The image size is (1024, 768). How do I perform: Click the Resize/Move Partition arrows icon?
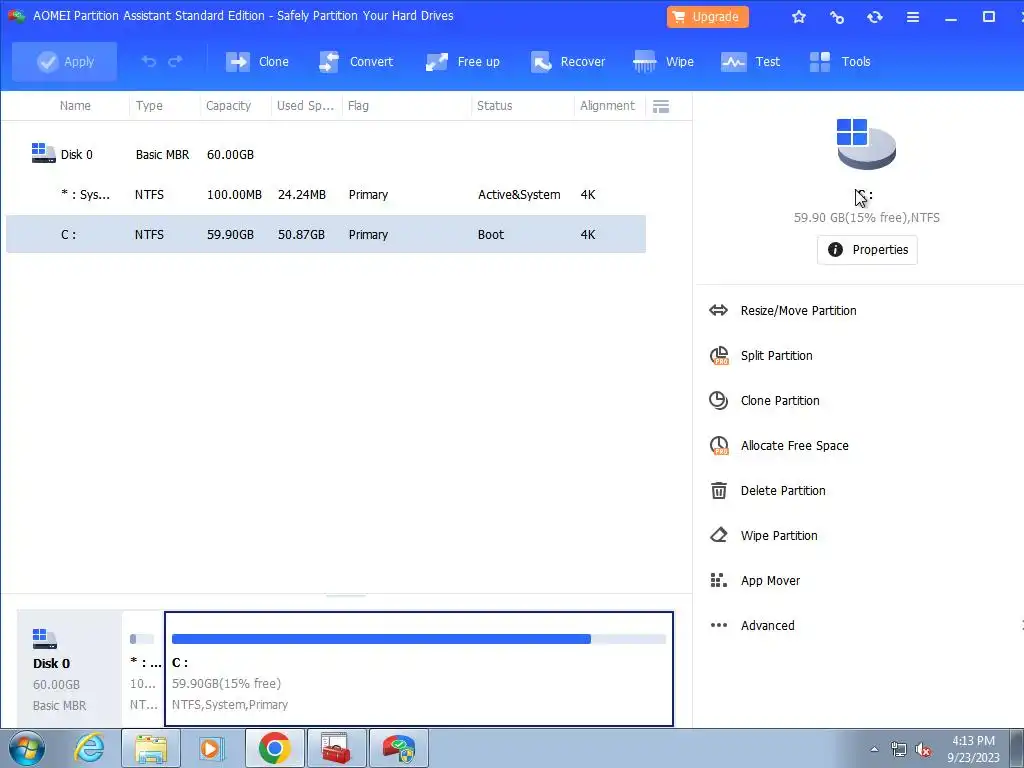point(718,310)
